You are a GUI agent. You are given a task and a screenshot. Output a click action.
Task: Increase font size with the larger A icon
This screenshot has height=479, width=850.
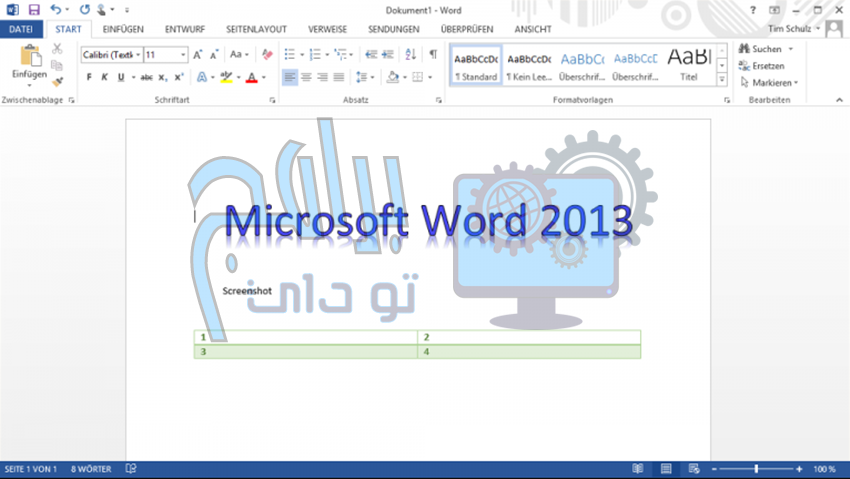197,54
